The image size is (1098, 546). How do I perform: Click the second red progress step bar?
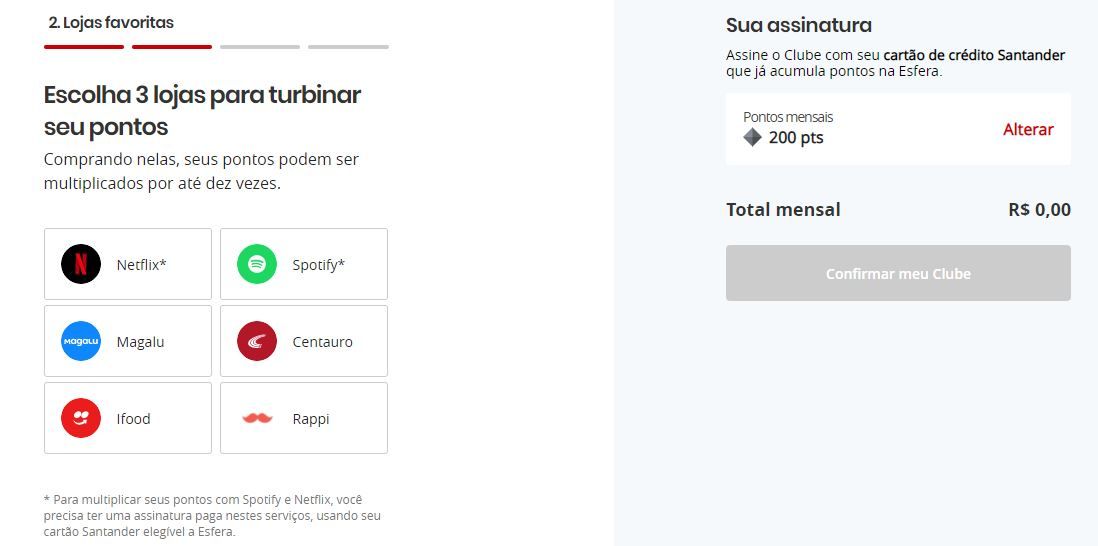pos(172,47)
